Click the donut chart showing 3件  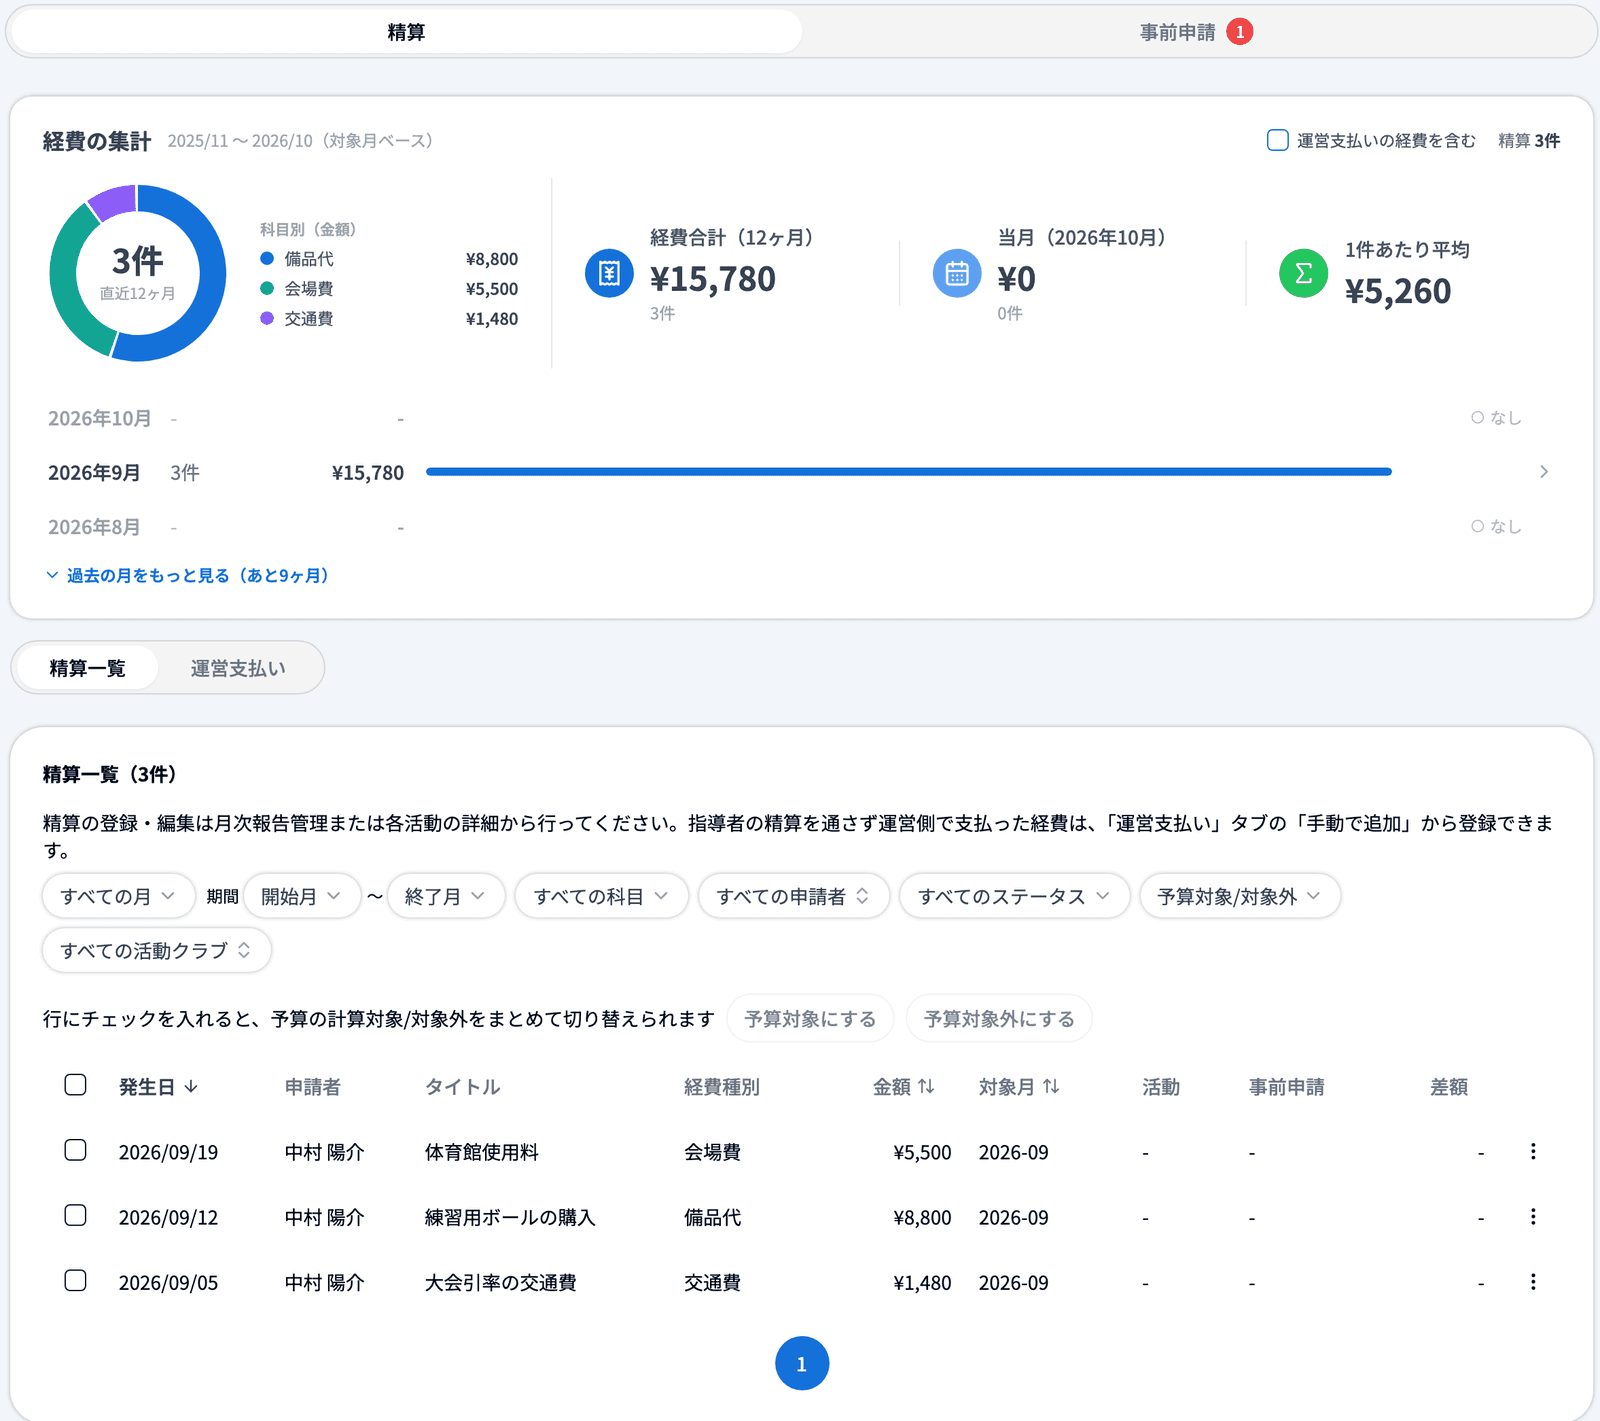click(x=138, y=273)
